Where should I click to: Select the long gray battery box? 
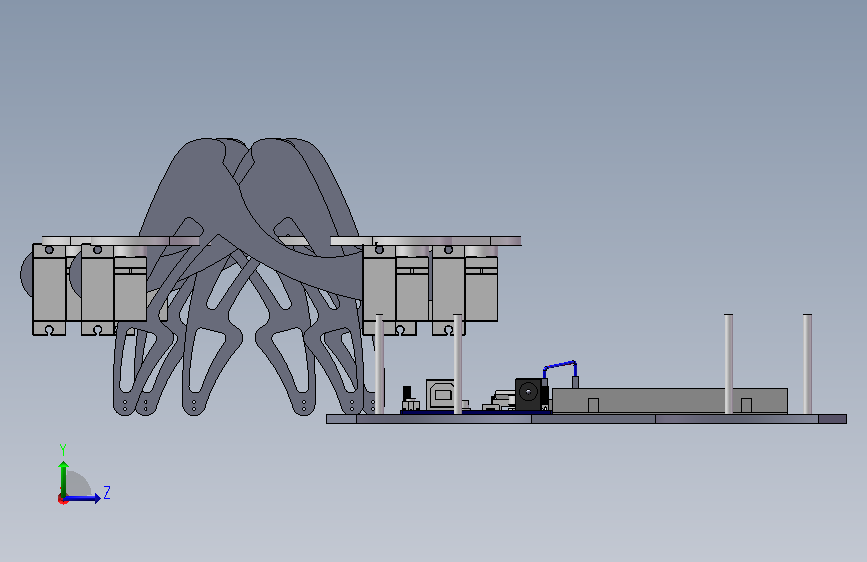pos(670,400)
